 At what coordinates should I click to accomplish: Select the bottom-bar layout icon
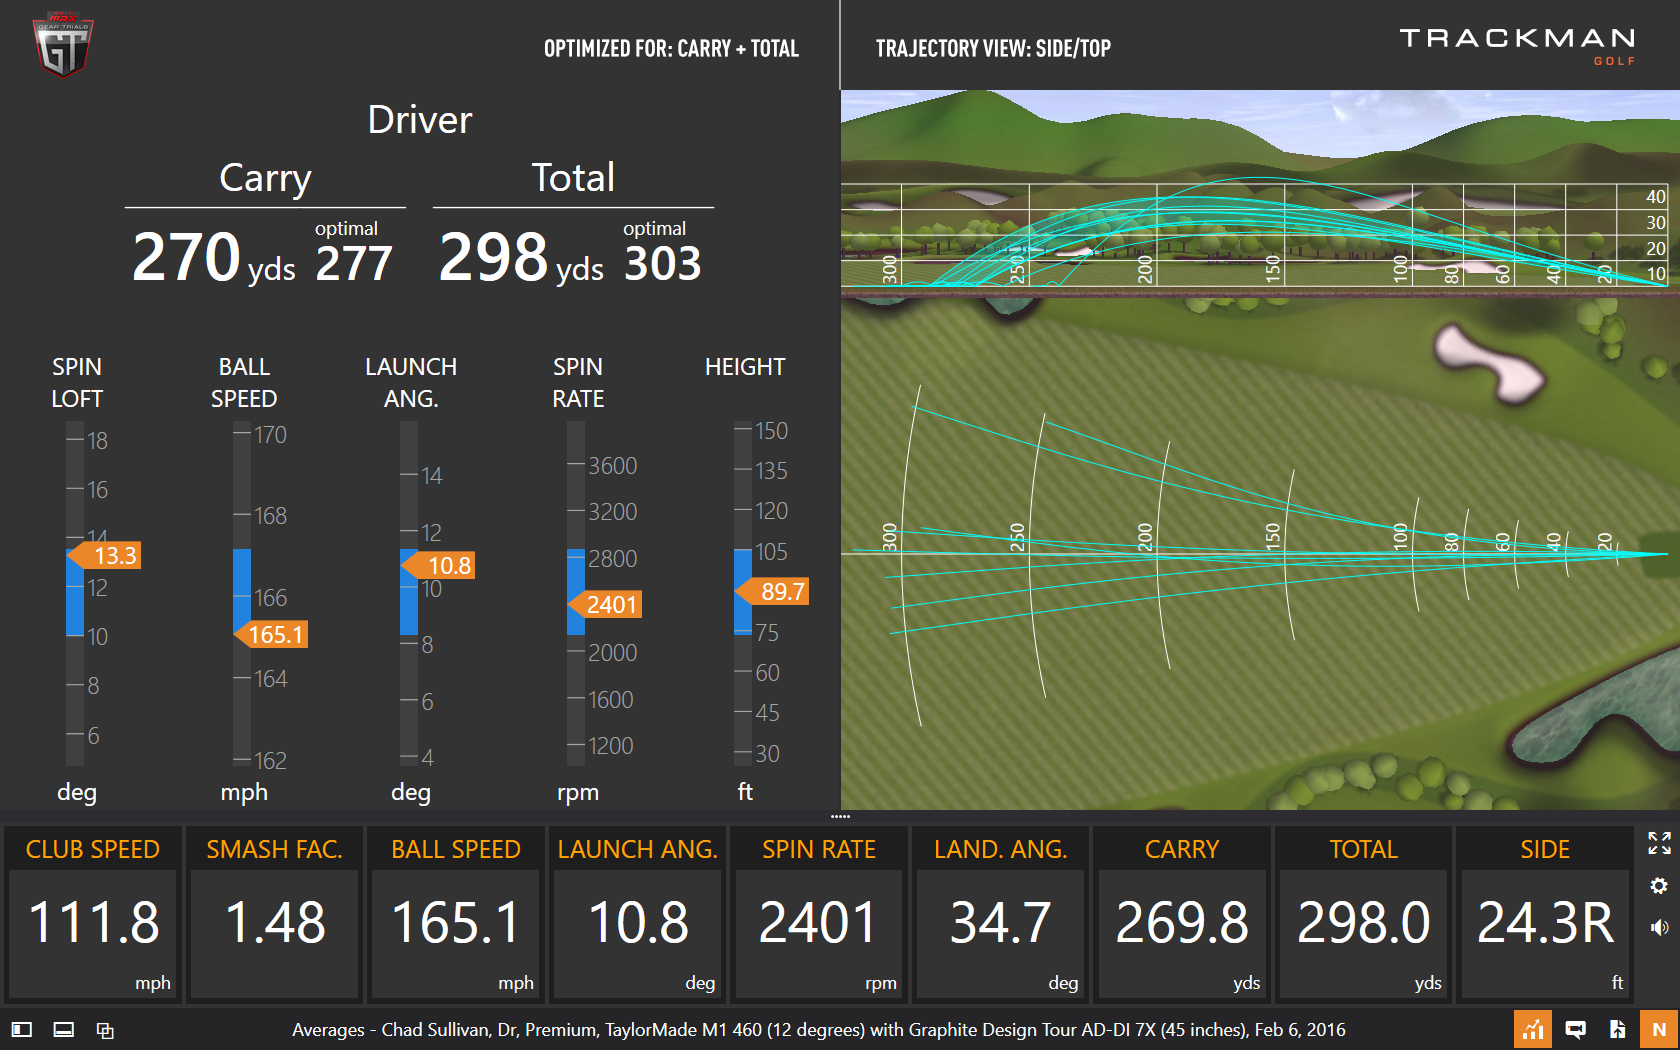point(63,1029)
